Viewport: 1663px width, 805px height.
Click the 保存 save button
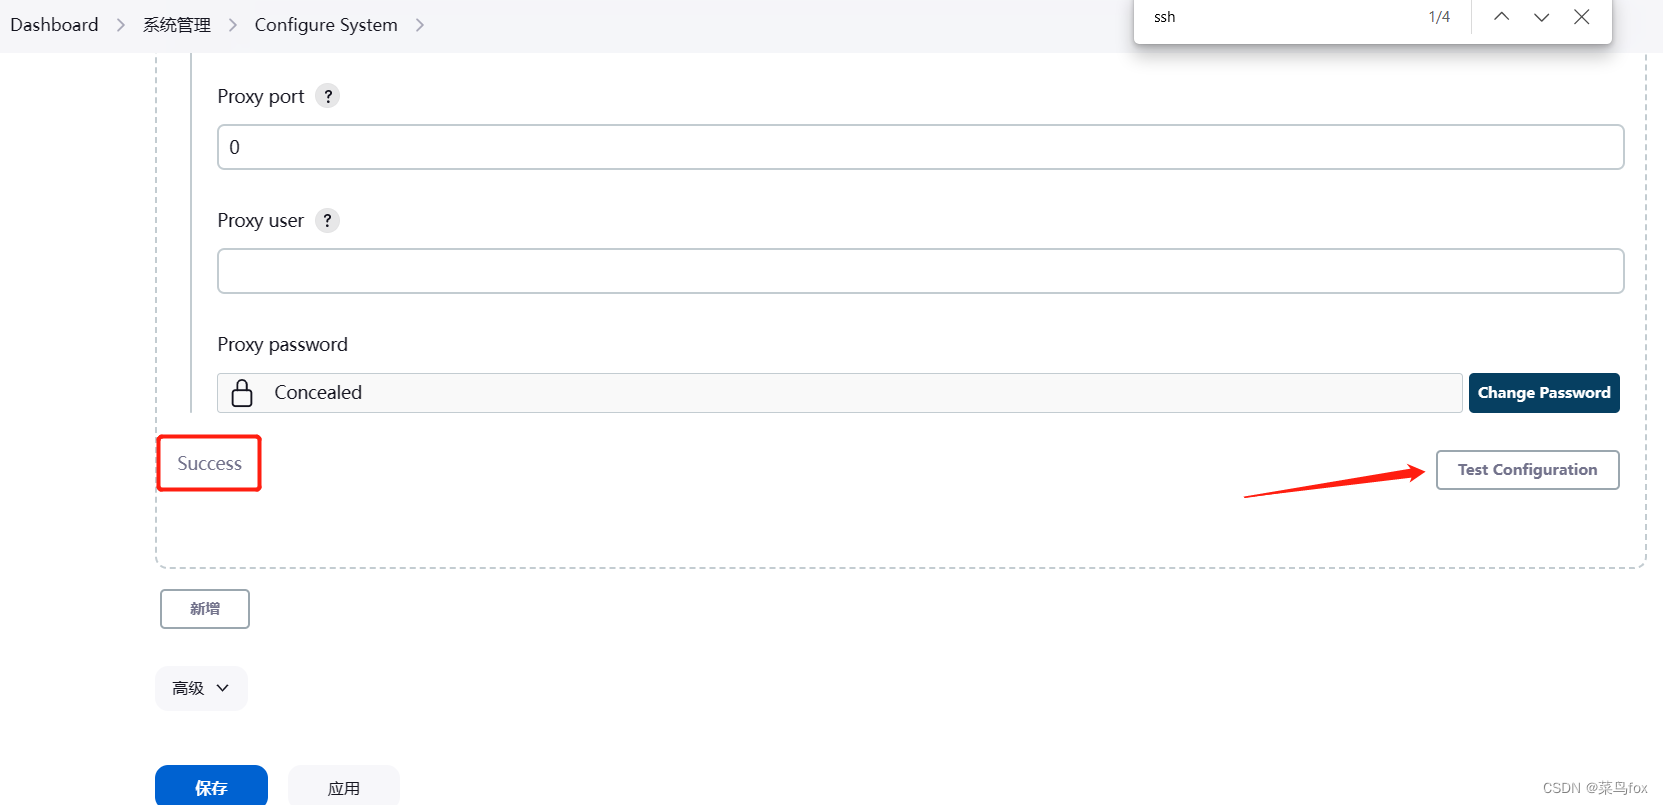(x=211, y=786)
